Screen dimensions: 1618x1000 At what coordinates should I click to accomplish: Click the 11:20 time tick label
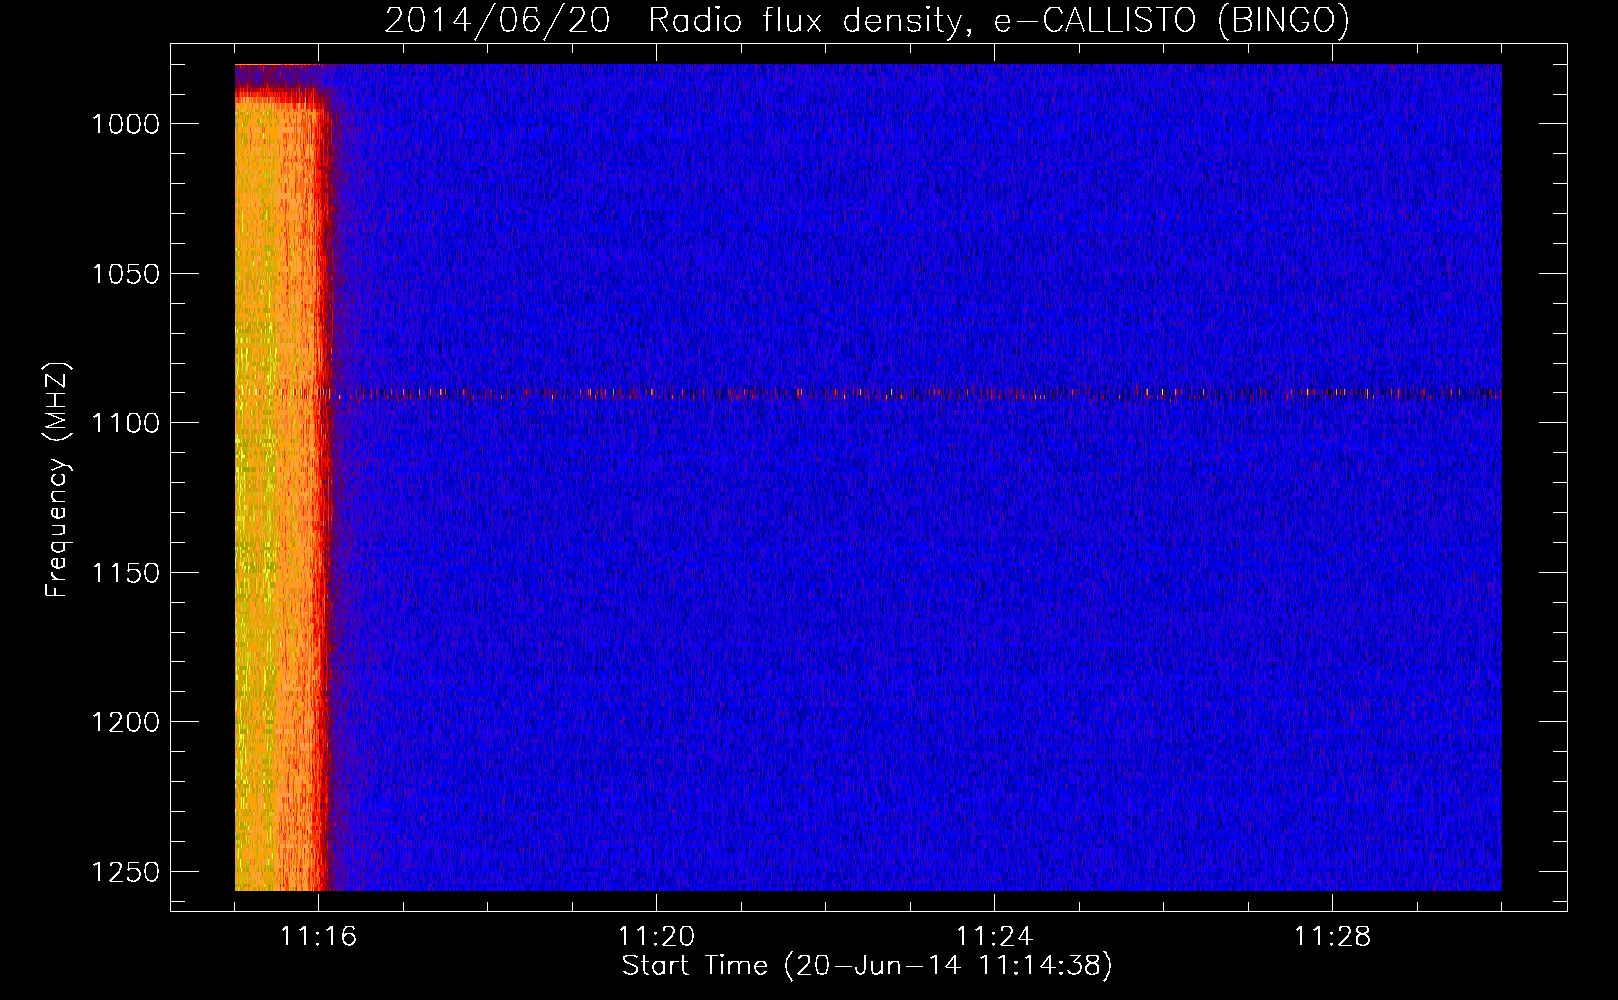(x=657, y=937)
